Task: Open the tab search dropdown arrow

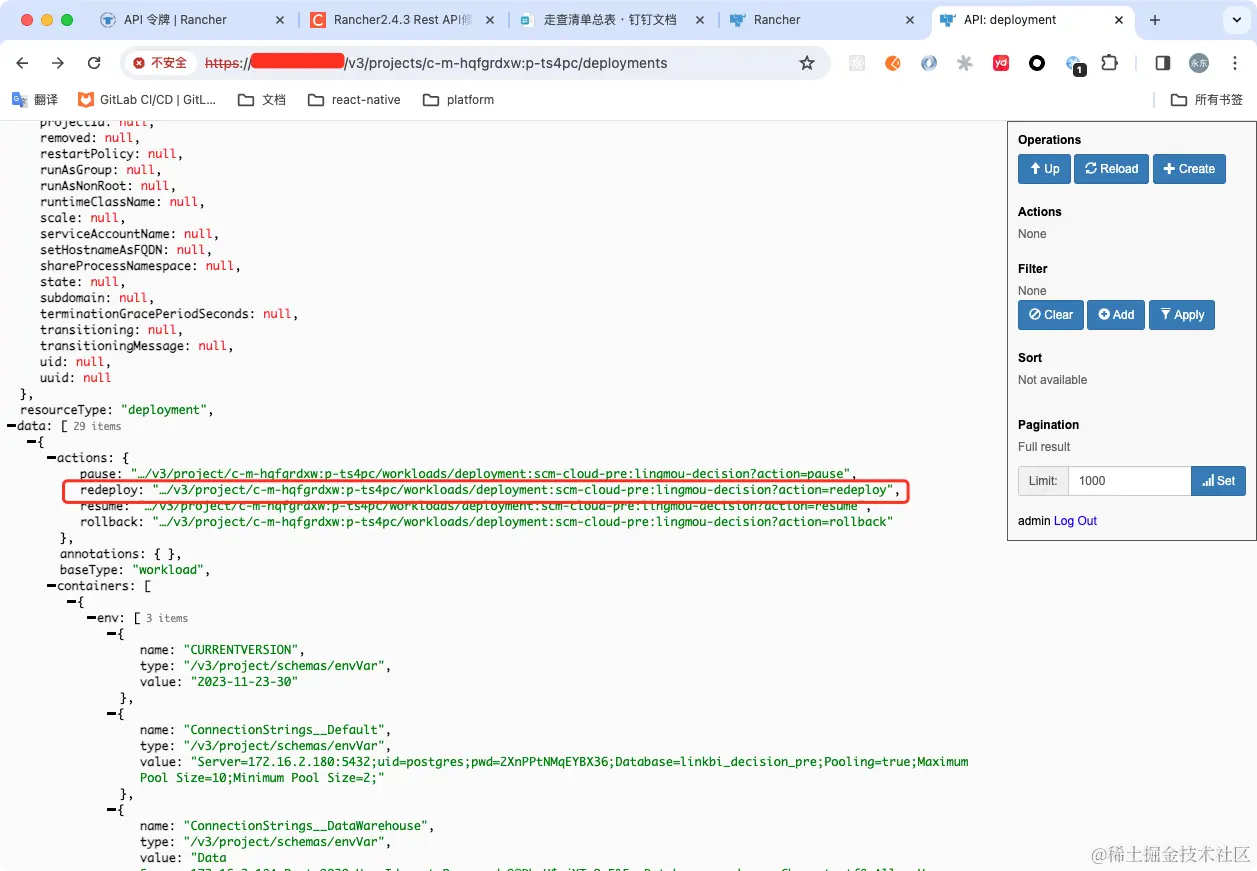Action: pyautogui.click(x=1235, y=20)
